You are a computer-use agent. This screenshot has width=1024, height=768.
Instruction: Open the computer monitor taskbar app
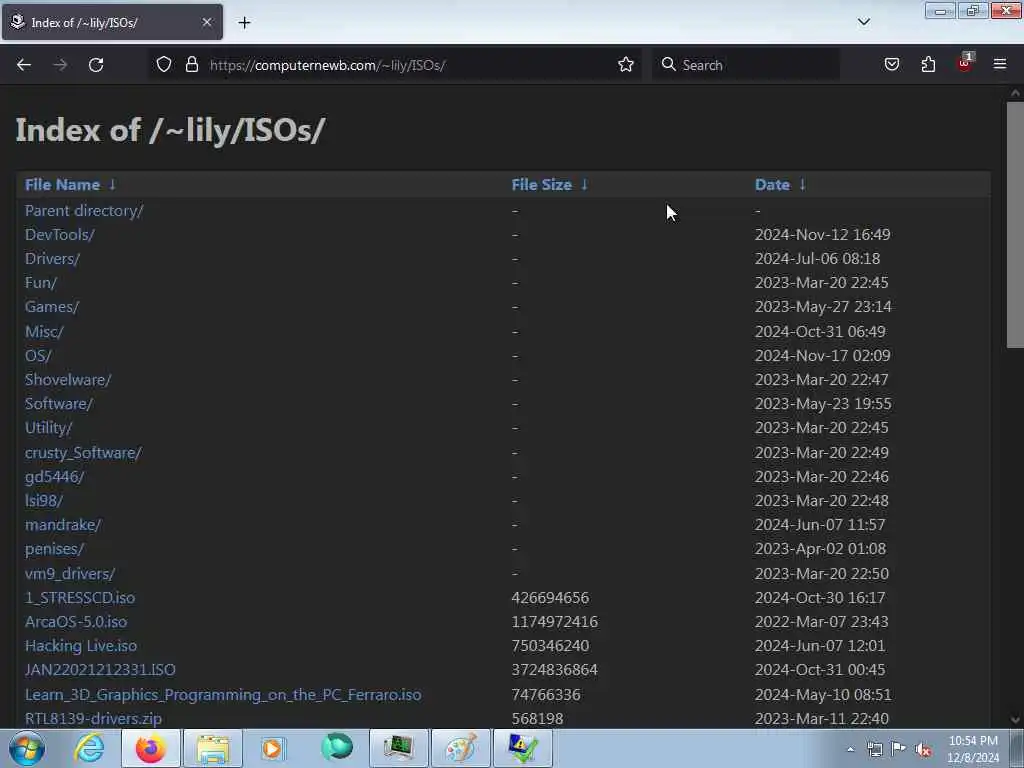(399, 748)
